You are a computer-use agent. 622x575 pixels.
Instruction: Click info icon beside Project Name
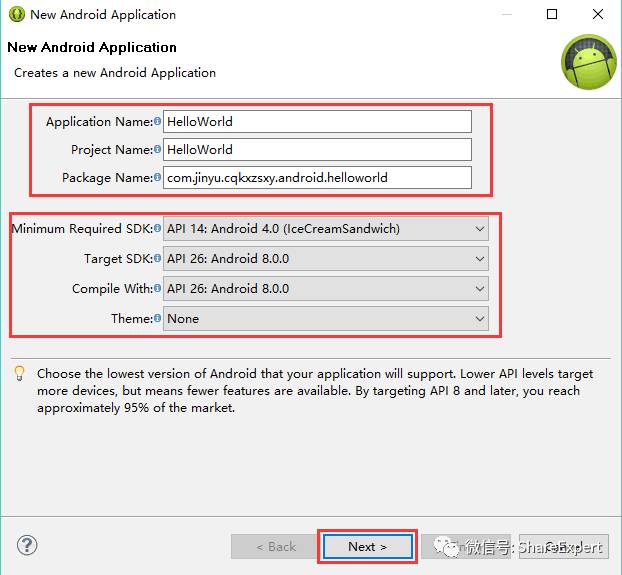[x=157, y=149]
